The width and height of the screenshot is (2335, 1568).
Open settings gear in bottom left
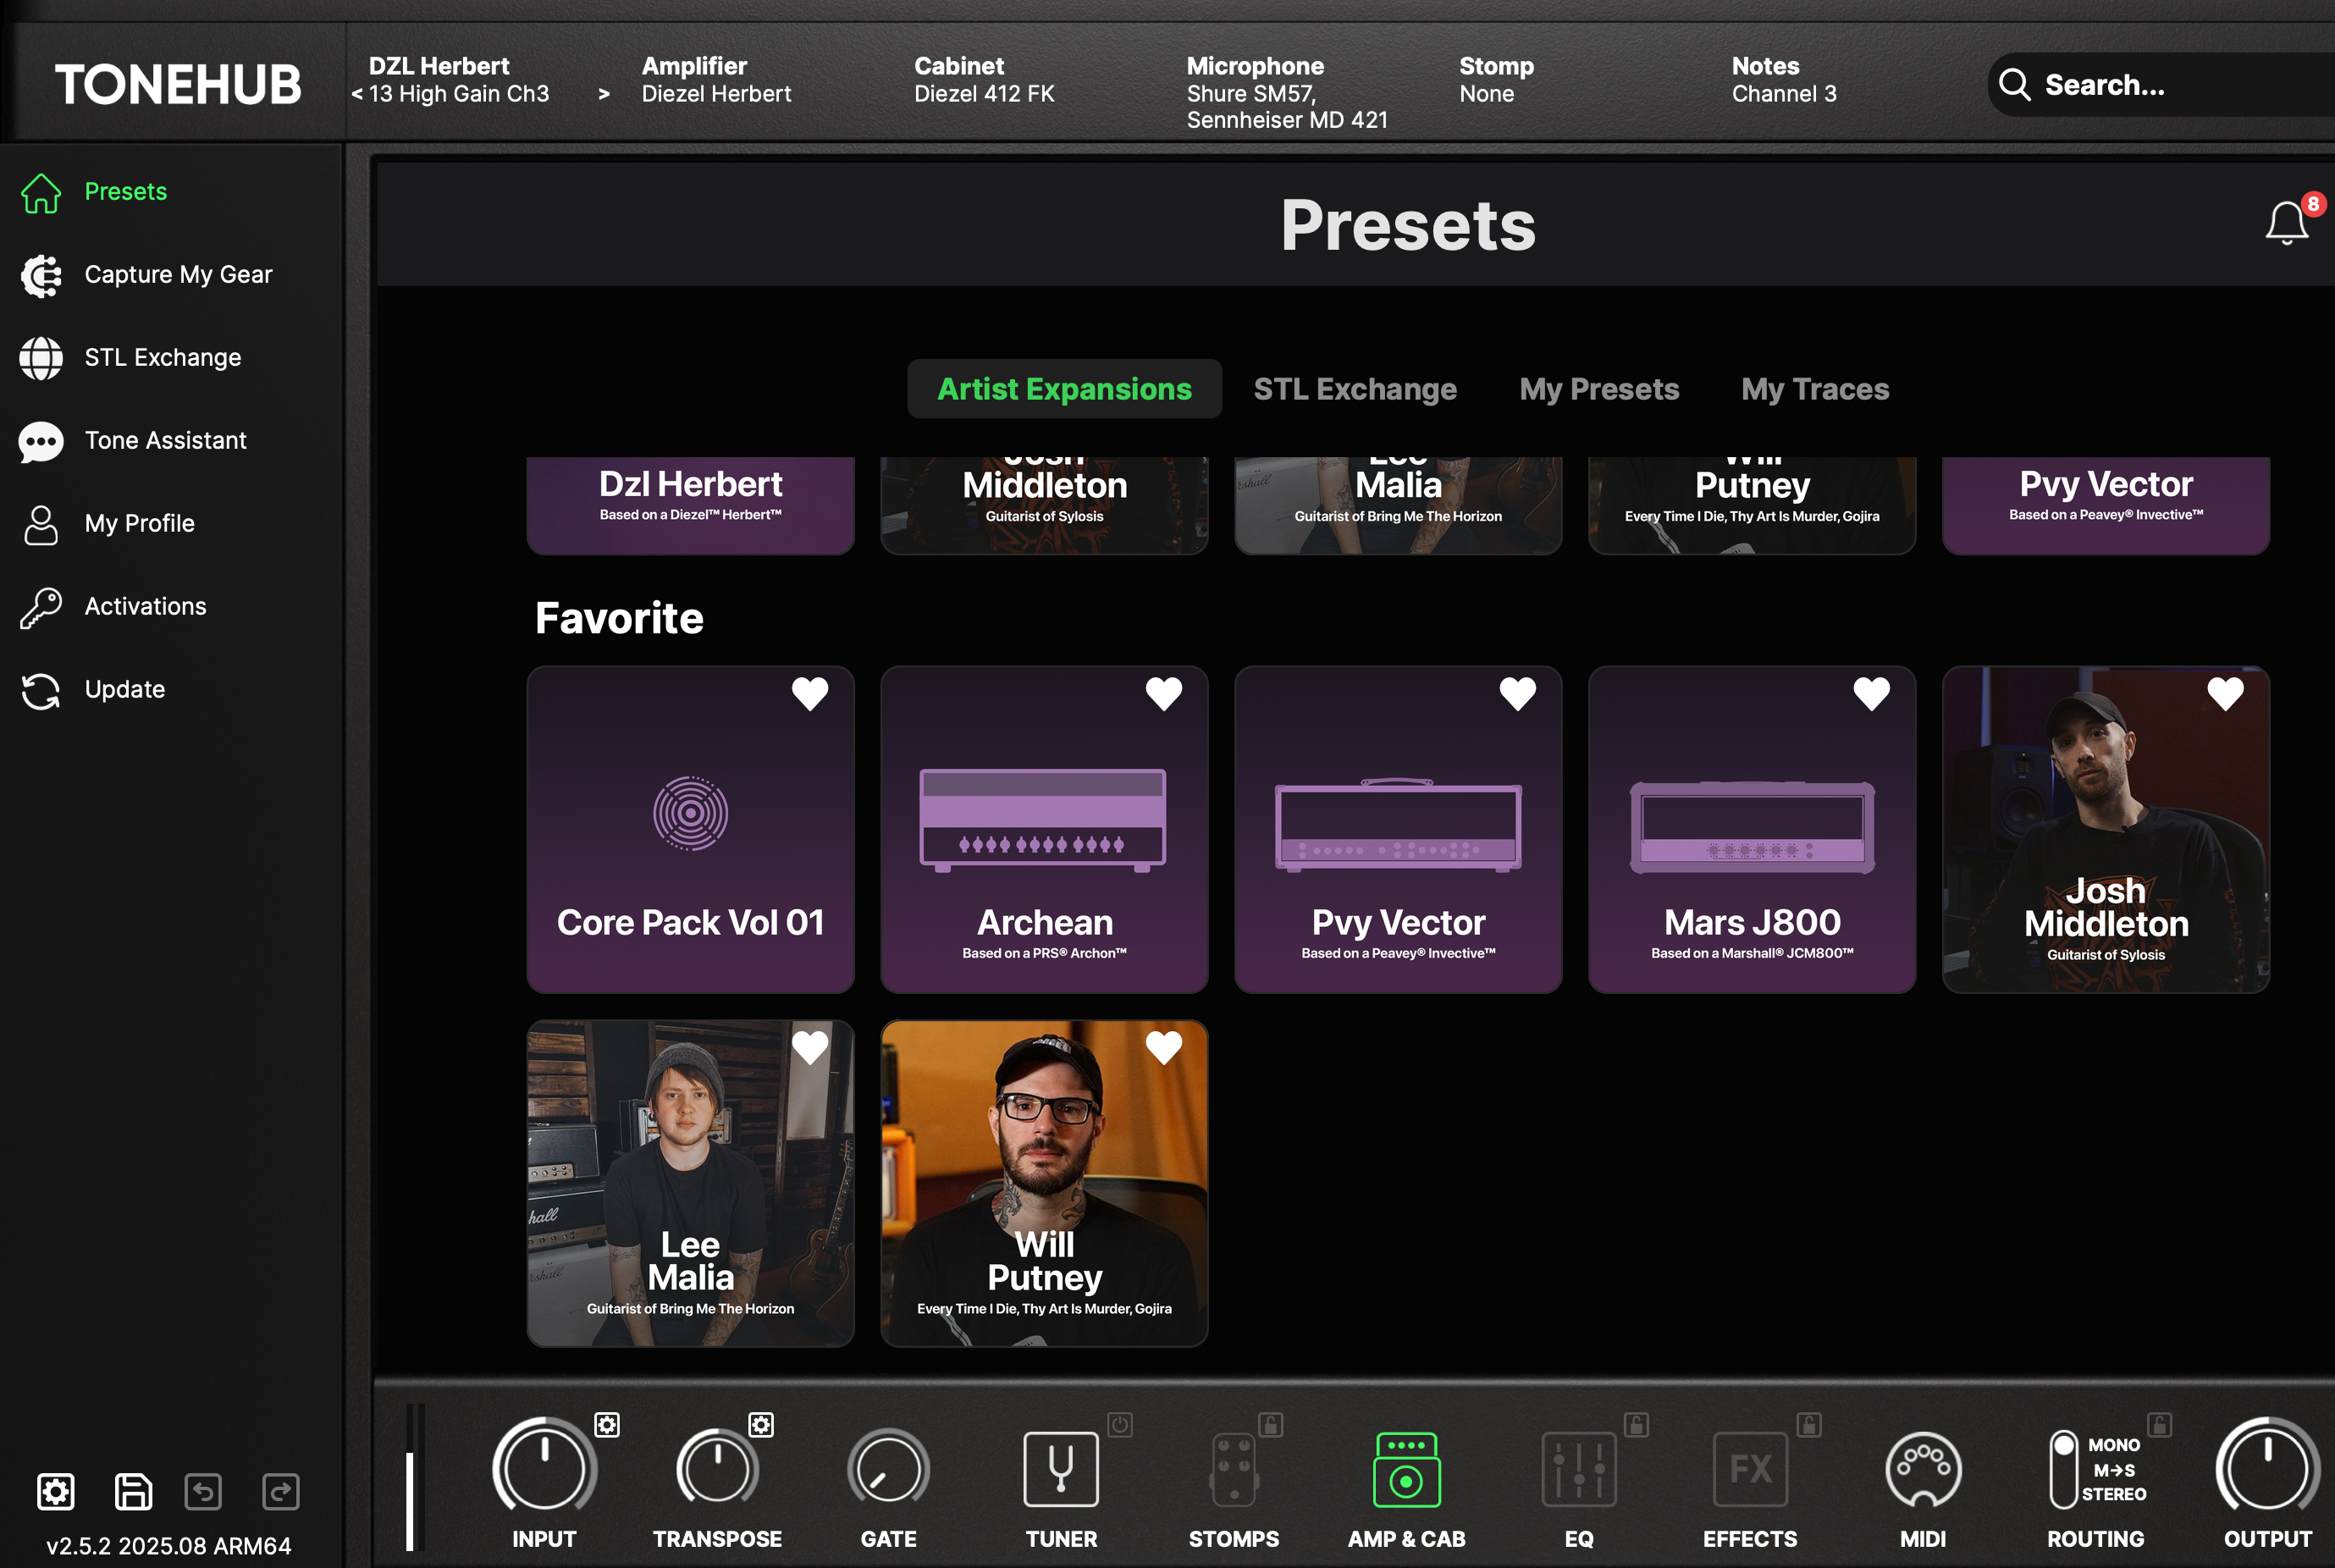(56, 1491)
